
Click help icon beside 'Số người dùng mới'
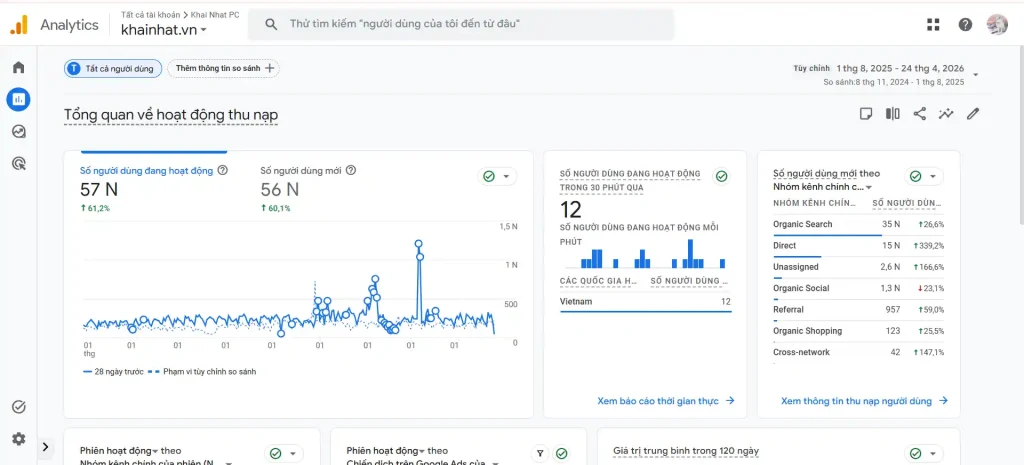pos(351,170)
